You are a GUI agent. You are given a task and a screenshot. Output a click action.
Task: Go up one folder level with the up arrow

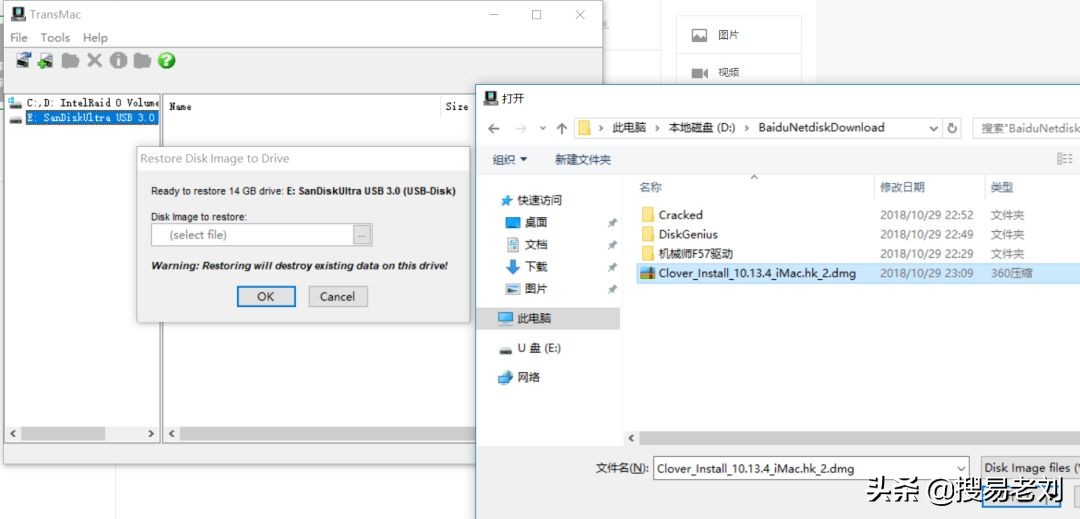[x=561, y=128]
